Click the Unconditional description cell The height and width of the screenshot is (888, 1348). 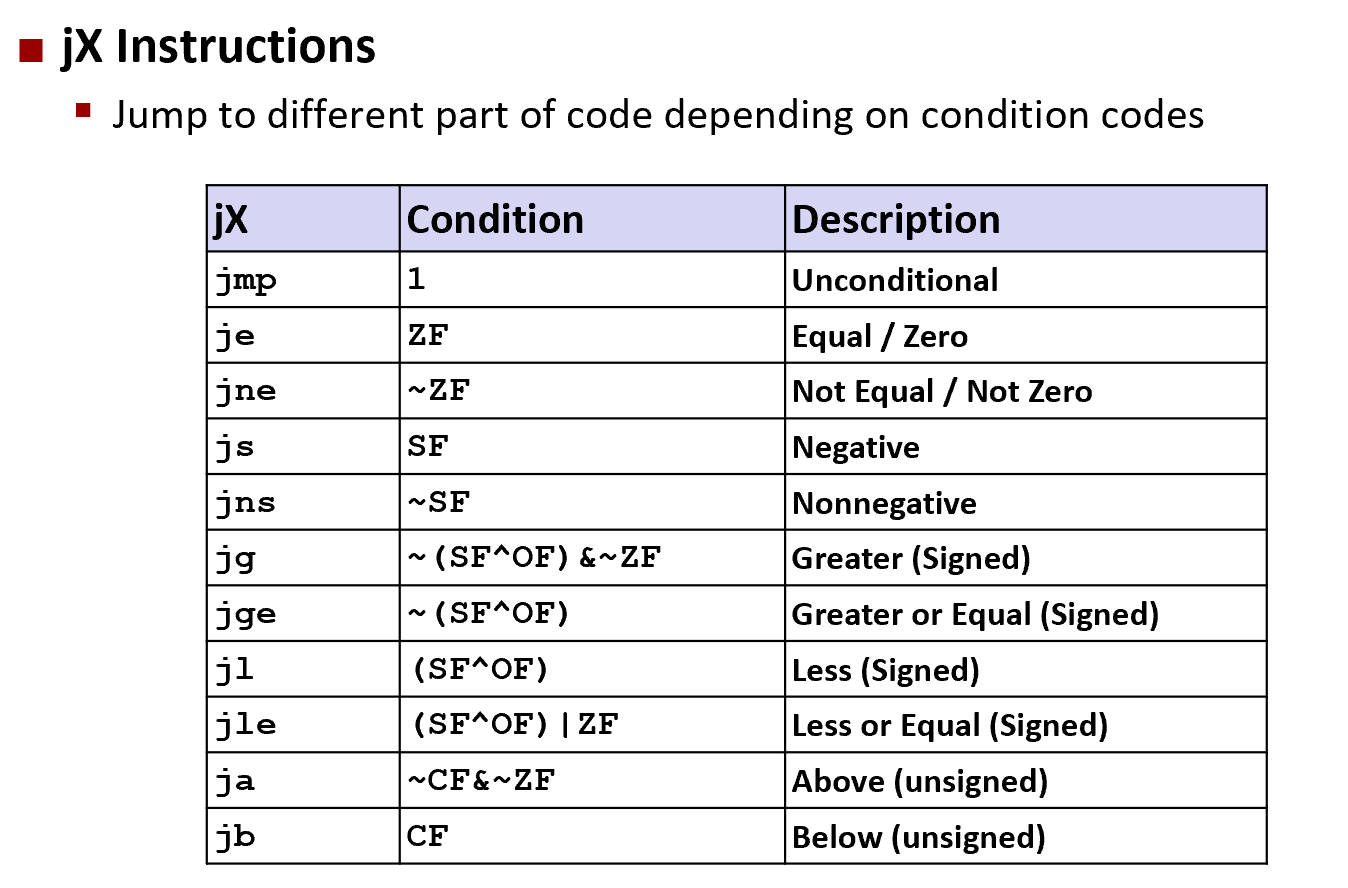tap(1026, 279)
